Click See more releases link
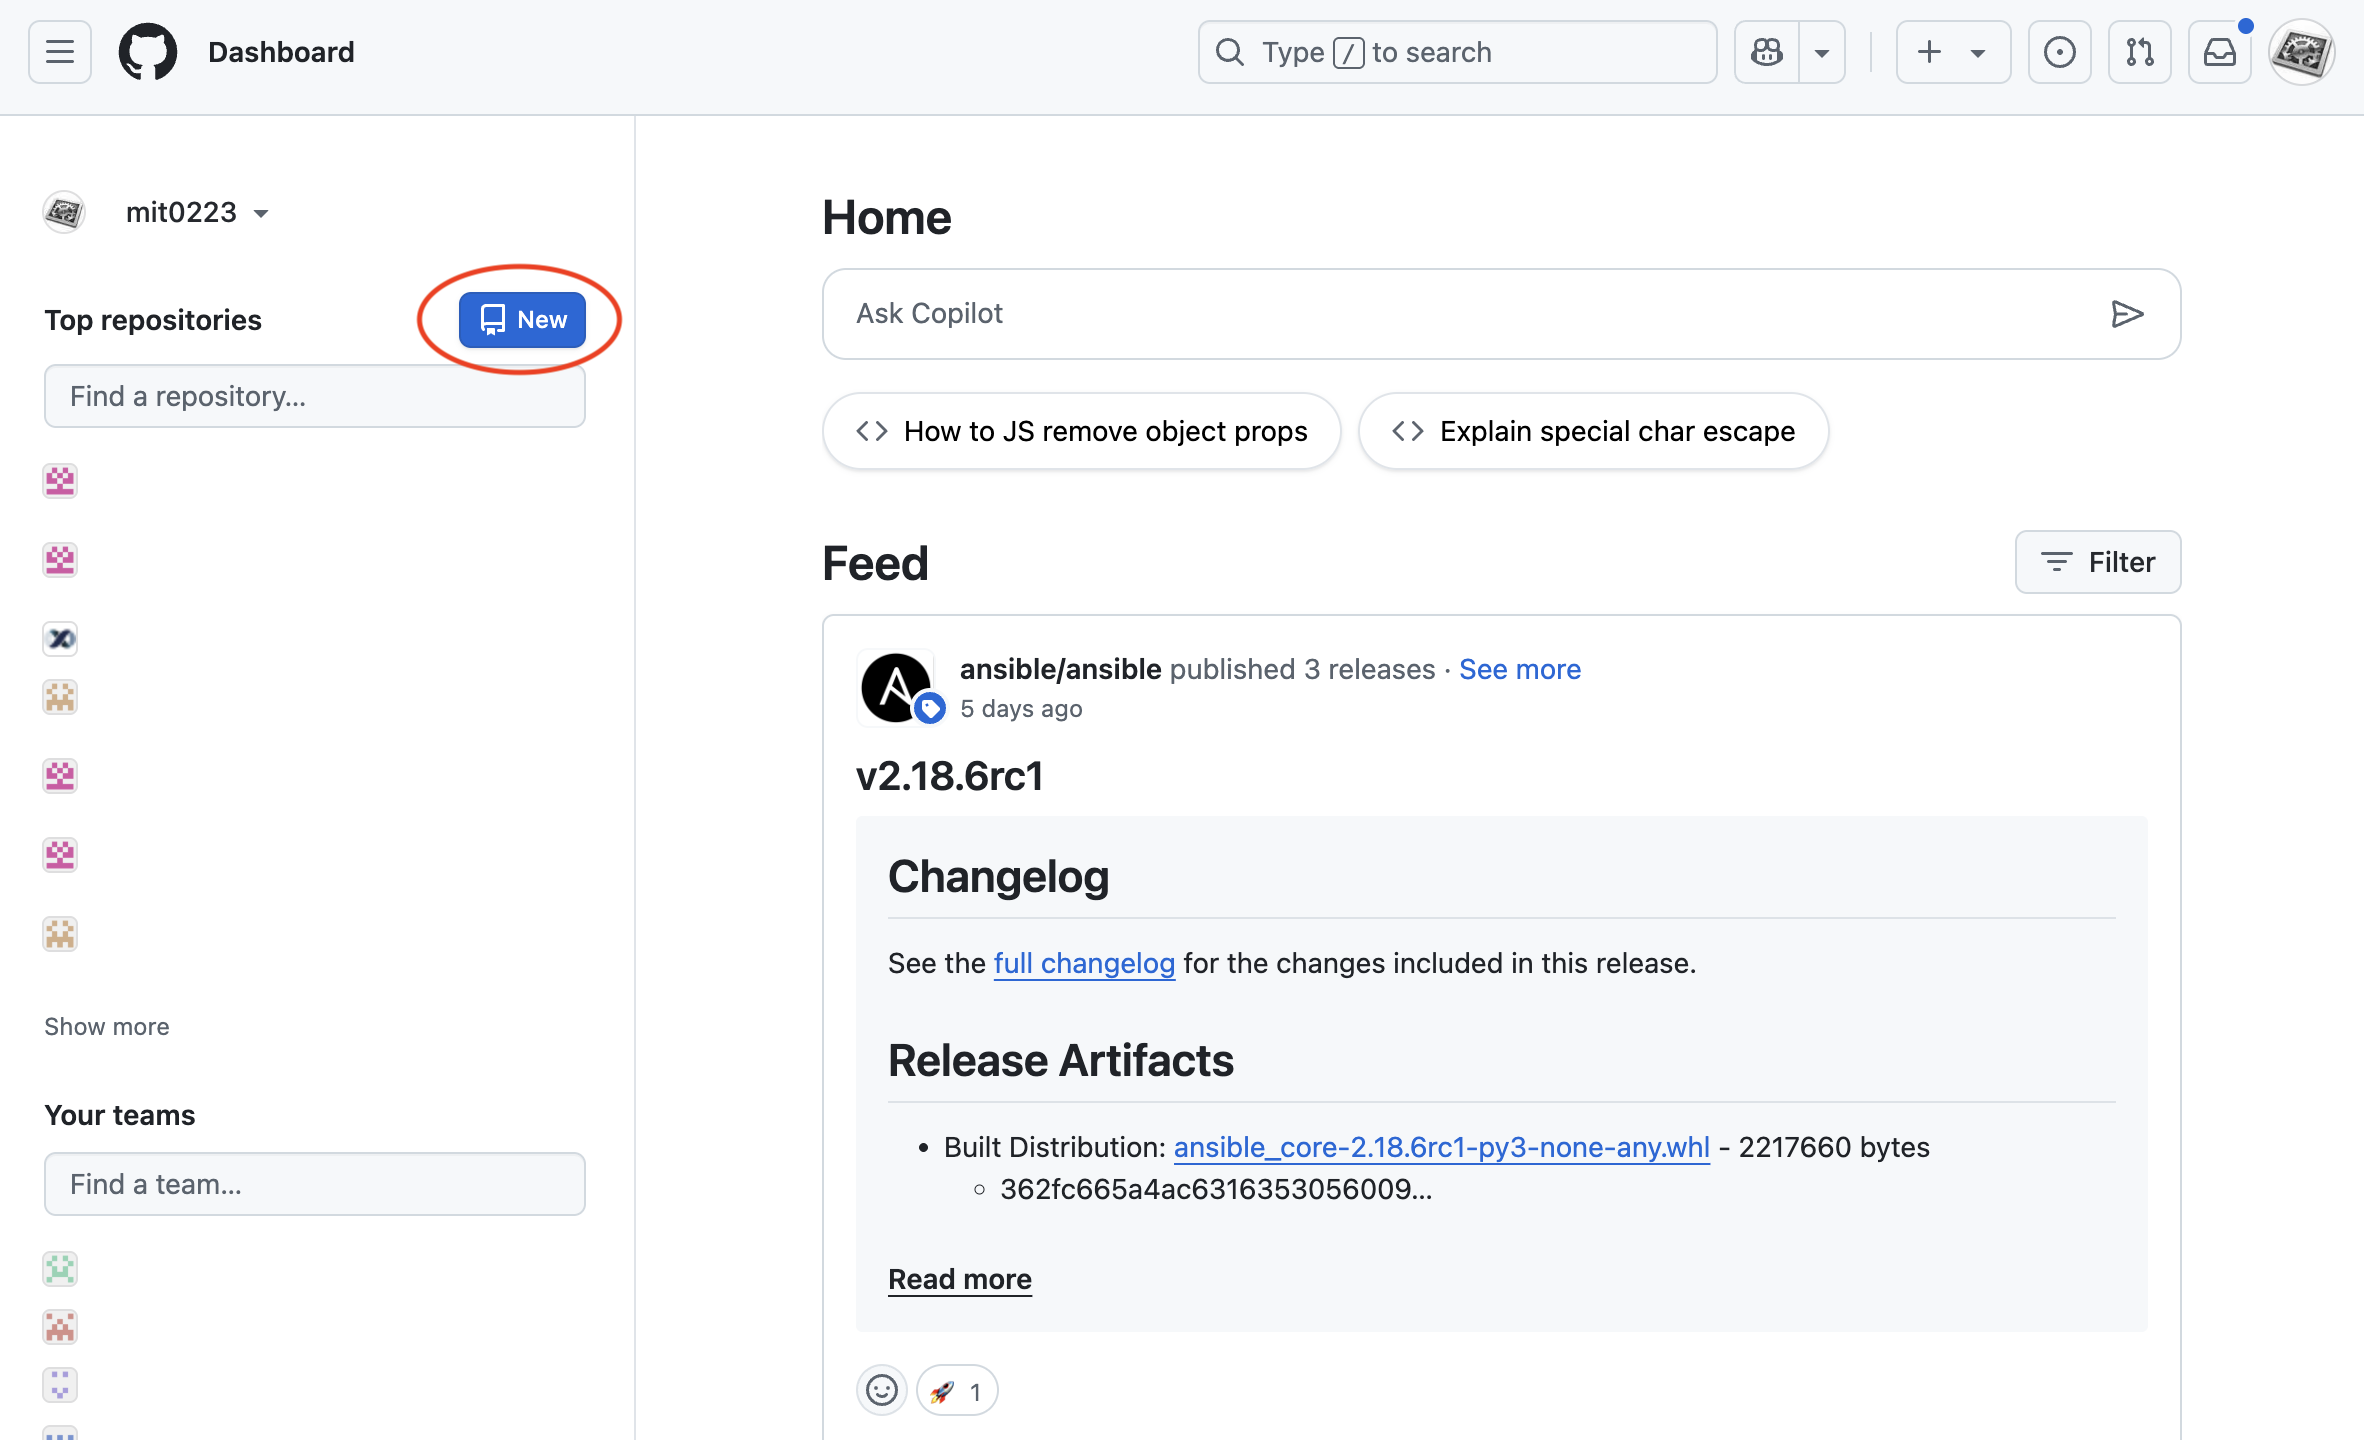2364x1440 pixels. [1519, 669]
